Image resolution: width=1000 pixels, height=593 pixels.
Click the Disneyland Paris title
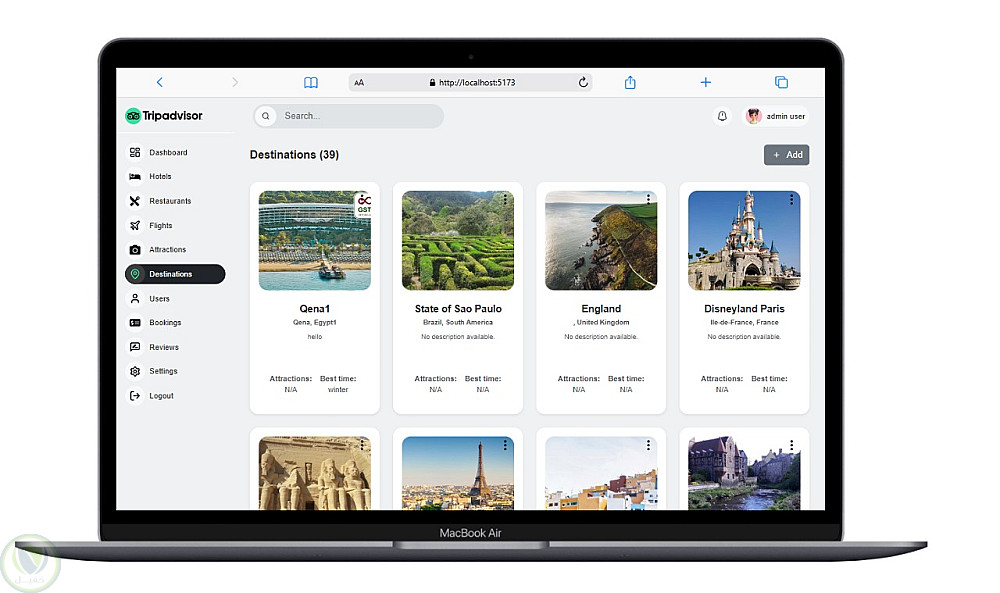tap(744, 309)
